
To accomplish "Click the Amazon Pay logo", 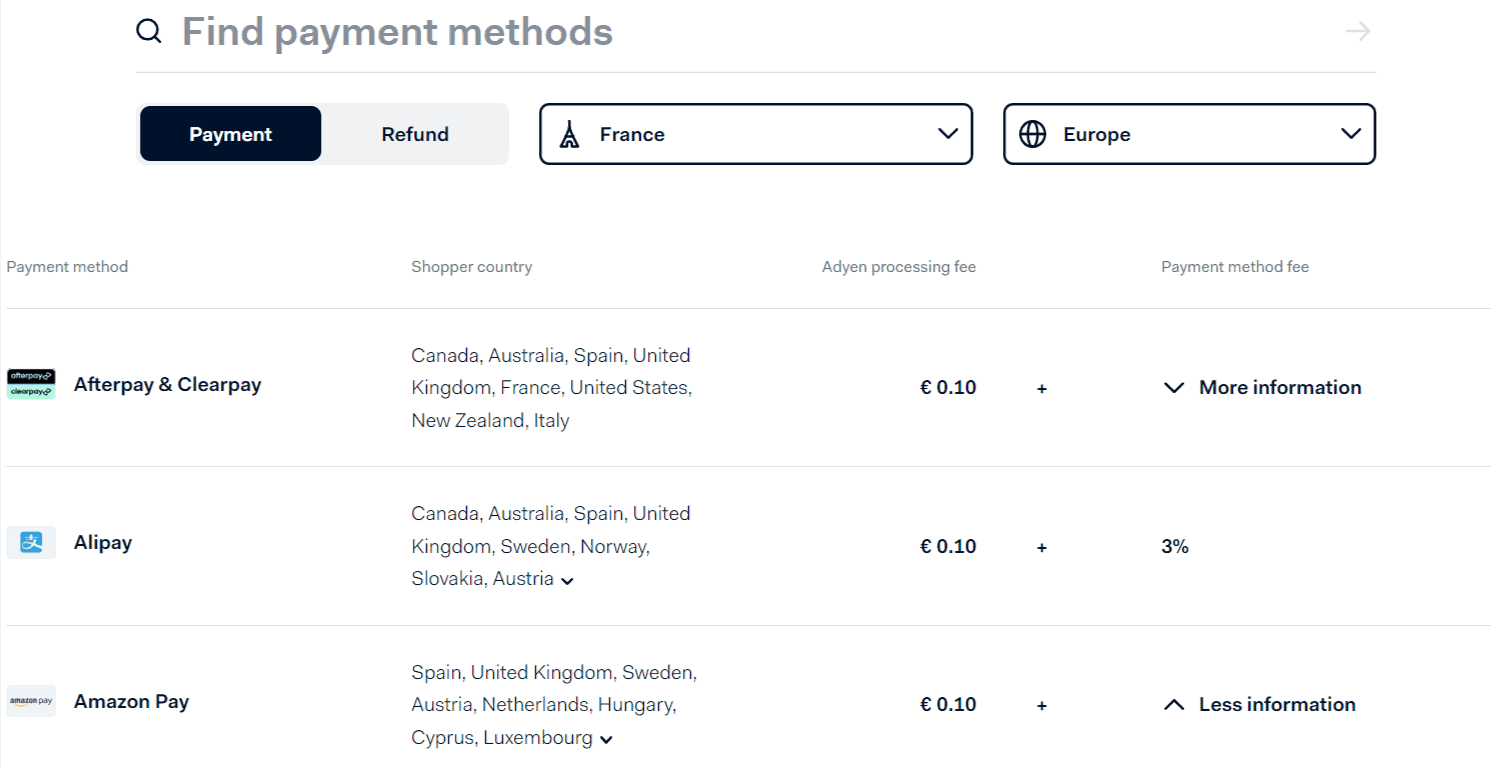I will pyautogui.click(x=31, y=701).
